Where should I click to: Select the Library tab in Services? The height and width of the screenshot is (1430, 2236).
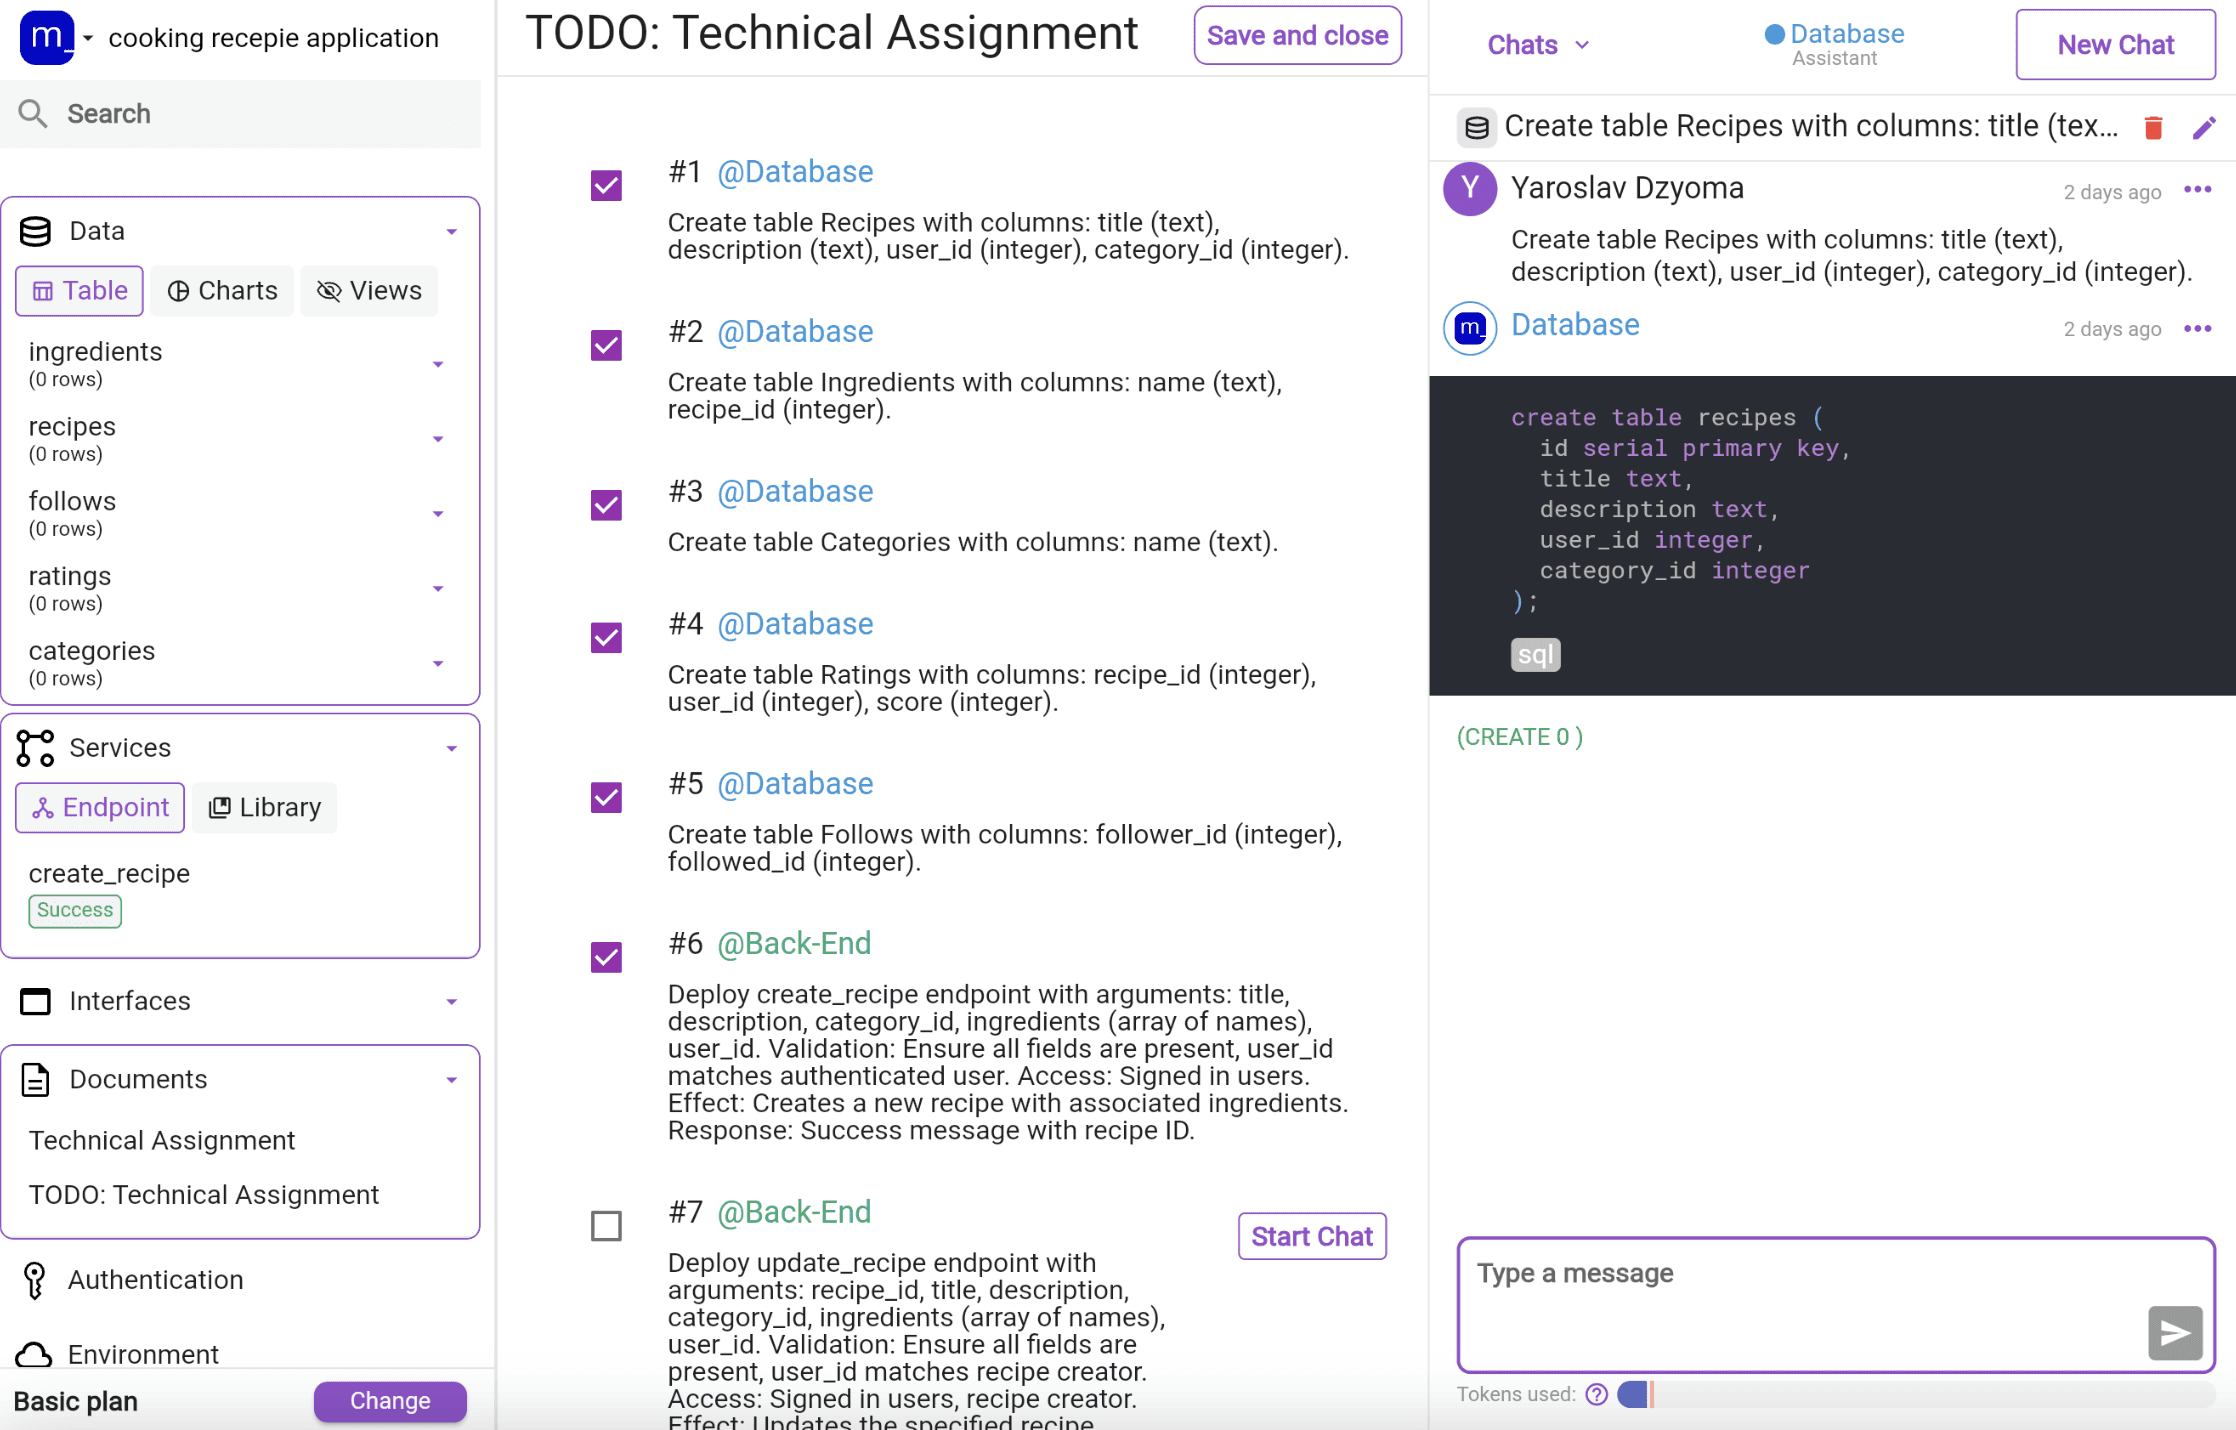tap(265, 808)
